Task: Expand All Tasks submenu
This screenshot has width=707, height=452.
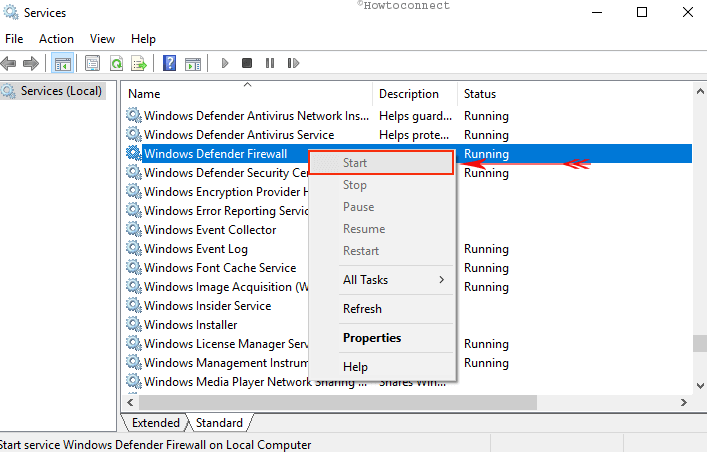Action: point(381,280)
